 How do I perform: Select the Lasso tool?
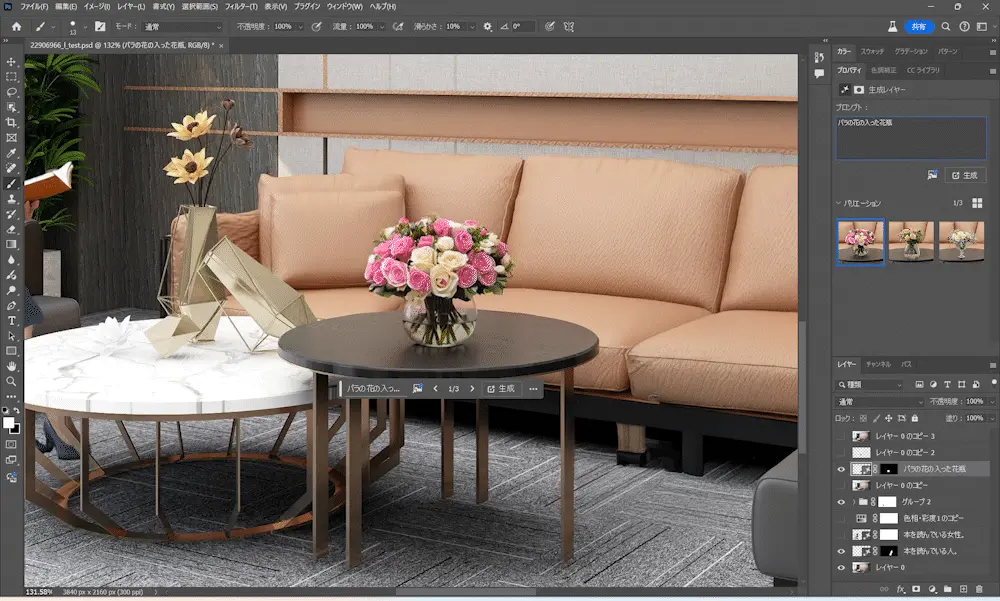tap(11, 92)
